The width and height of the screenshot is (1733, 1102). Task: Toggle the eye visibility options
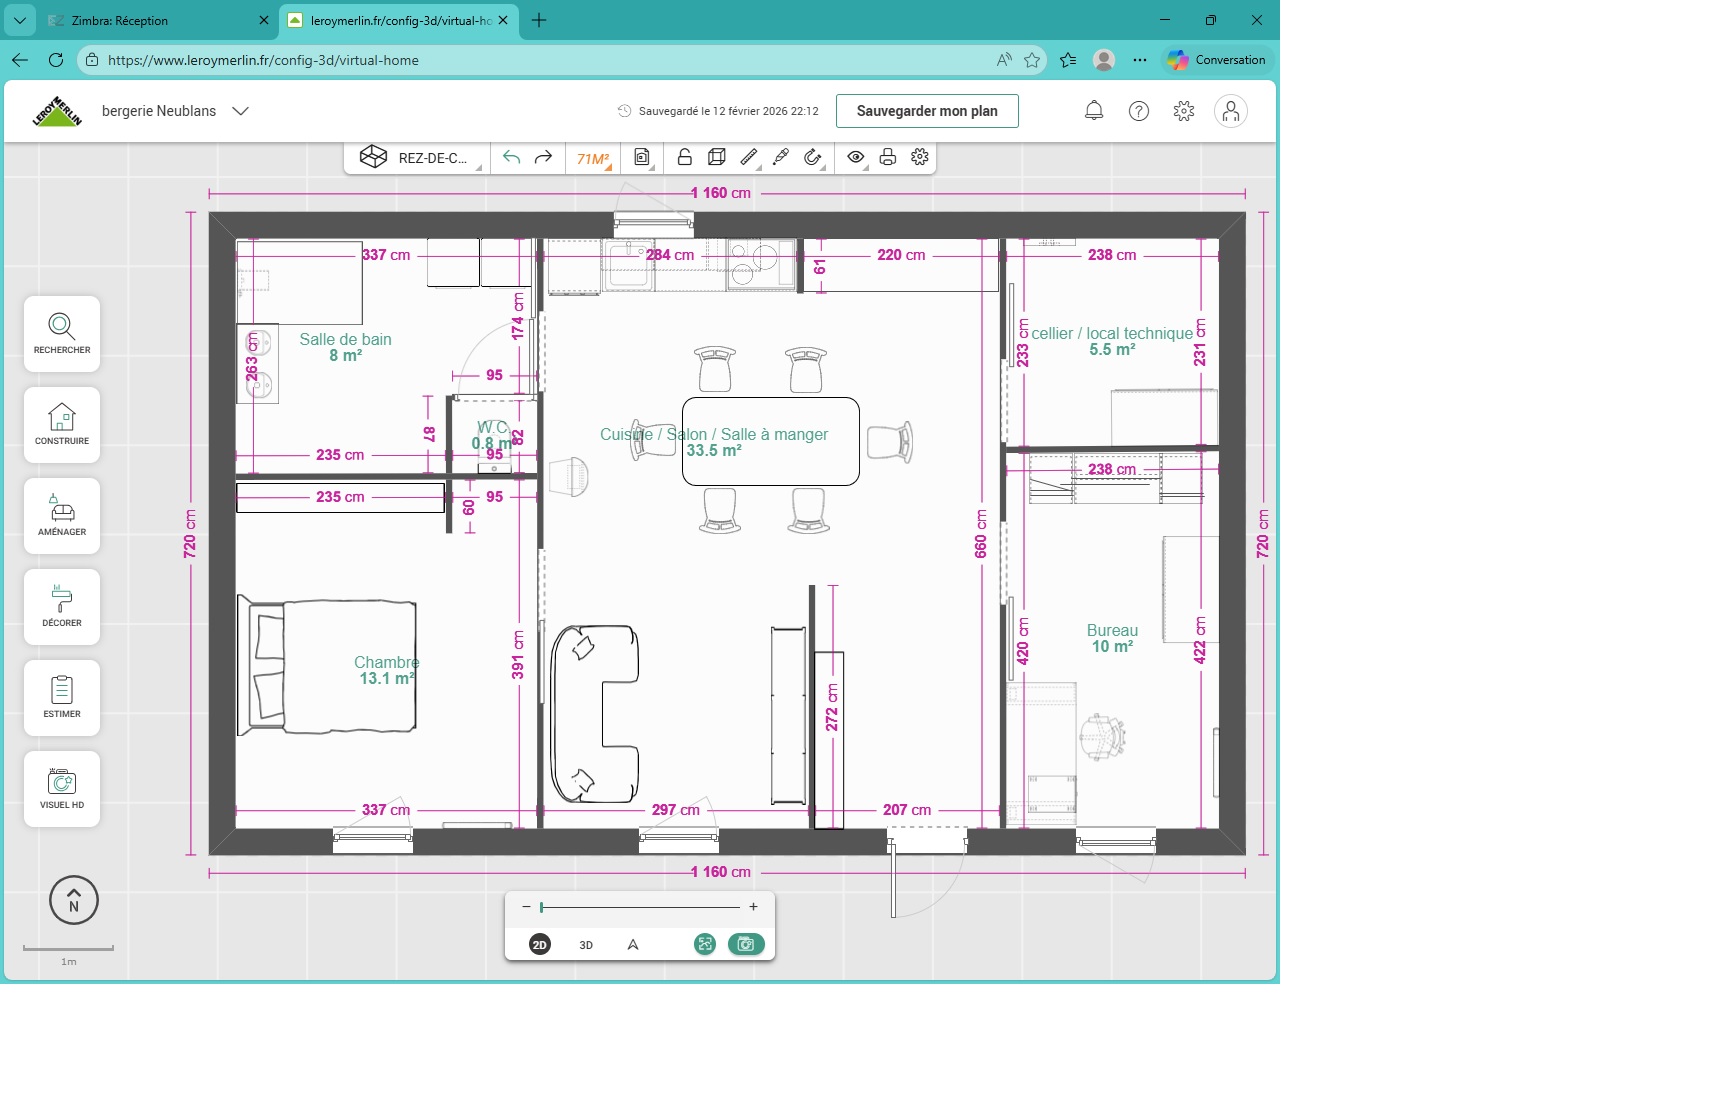coord(856,157)
